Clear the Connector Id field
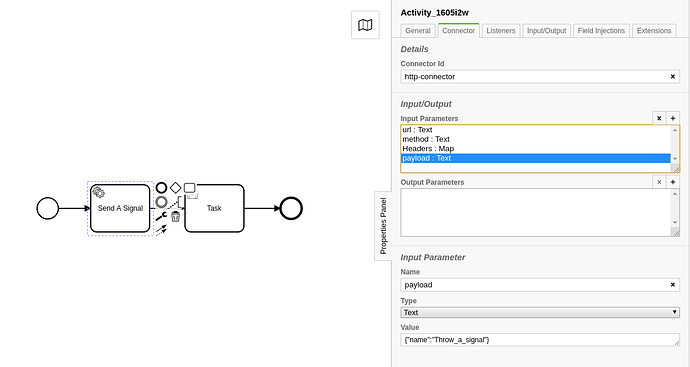 click(x=672, y=77)
